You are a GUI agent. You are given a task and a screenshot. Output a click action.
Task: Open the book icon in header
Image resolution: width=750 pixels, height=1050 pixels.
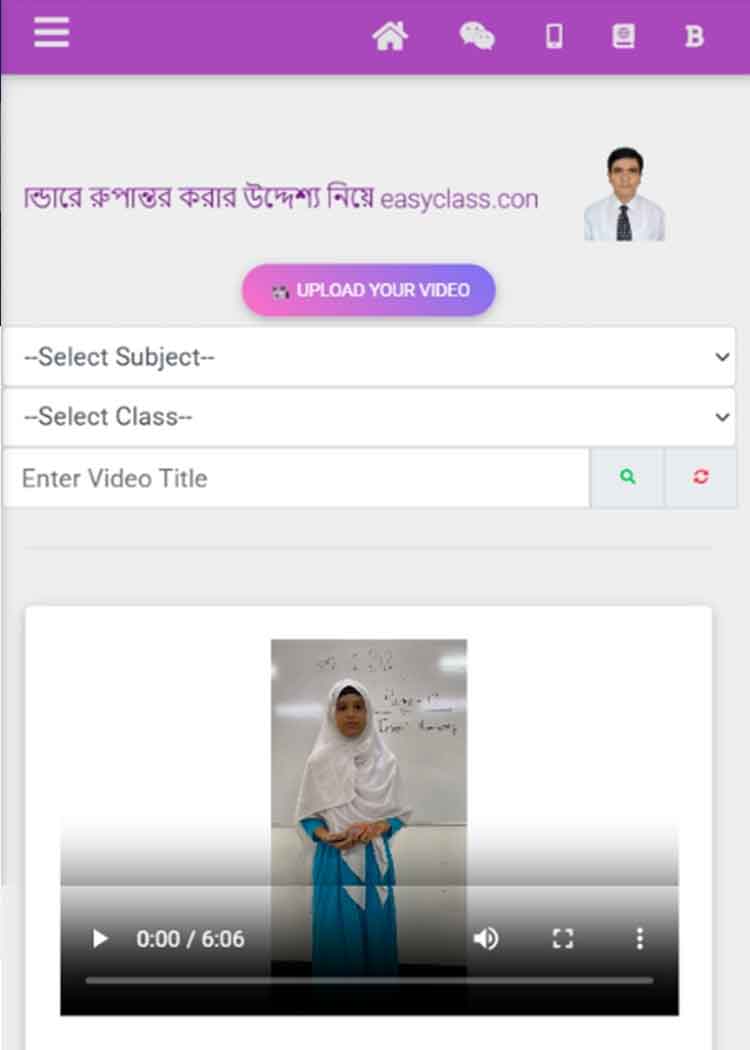click(x=623, y=35)
